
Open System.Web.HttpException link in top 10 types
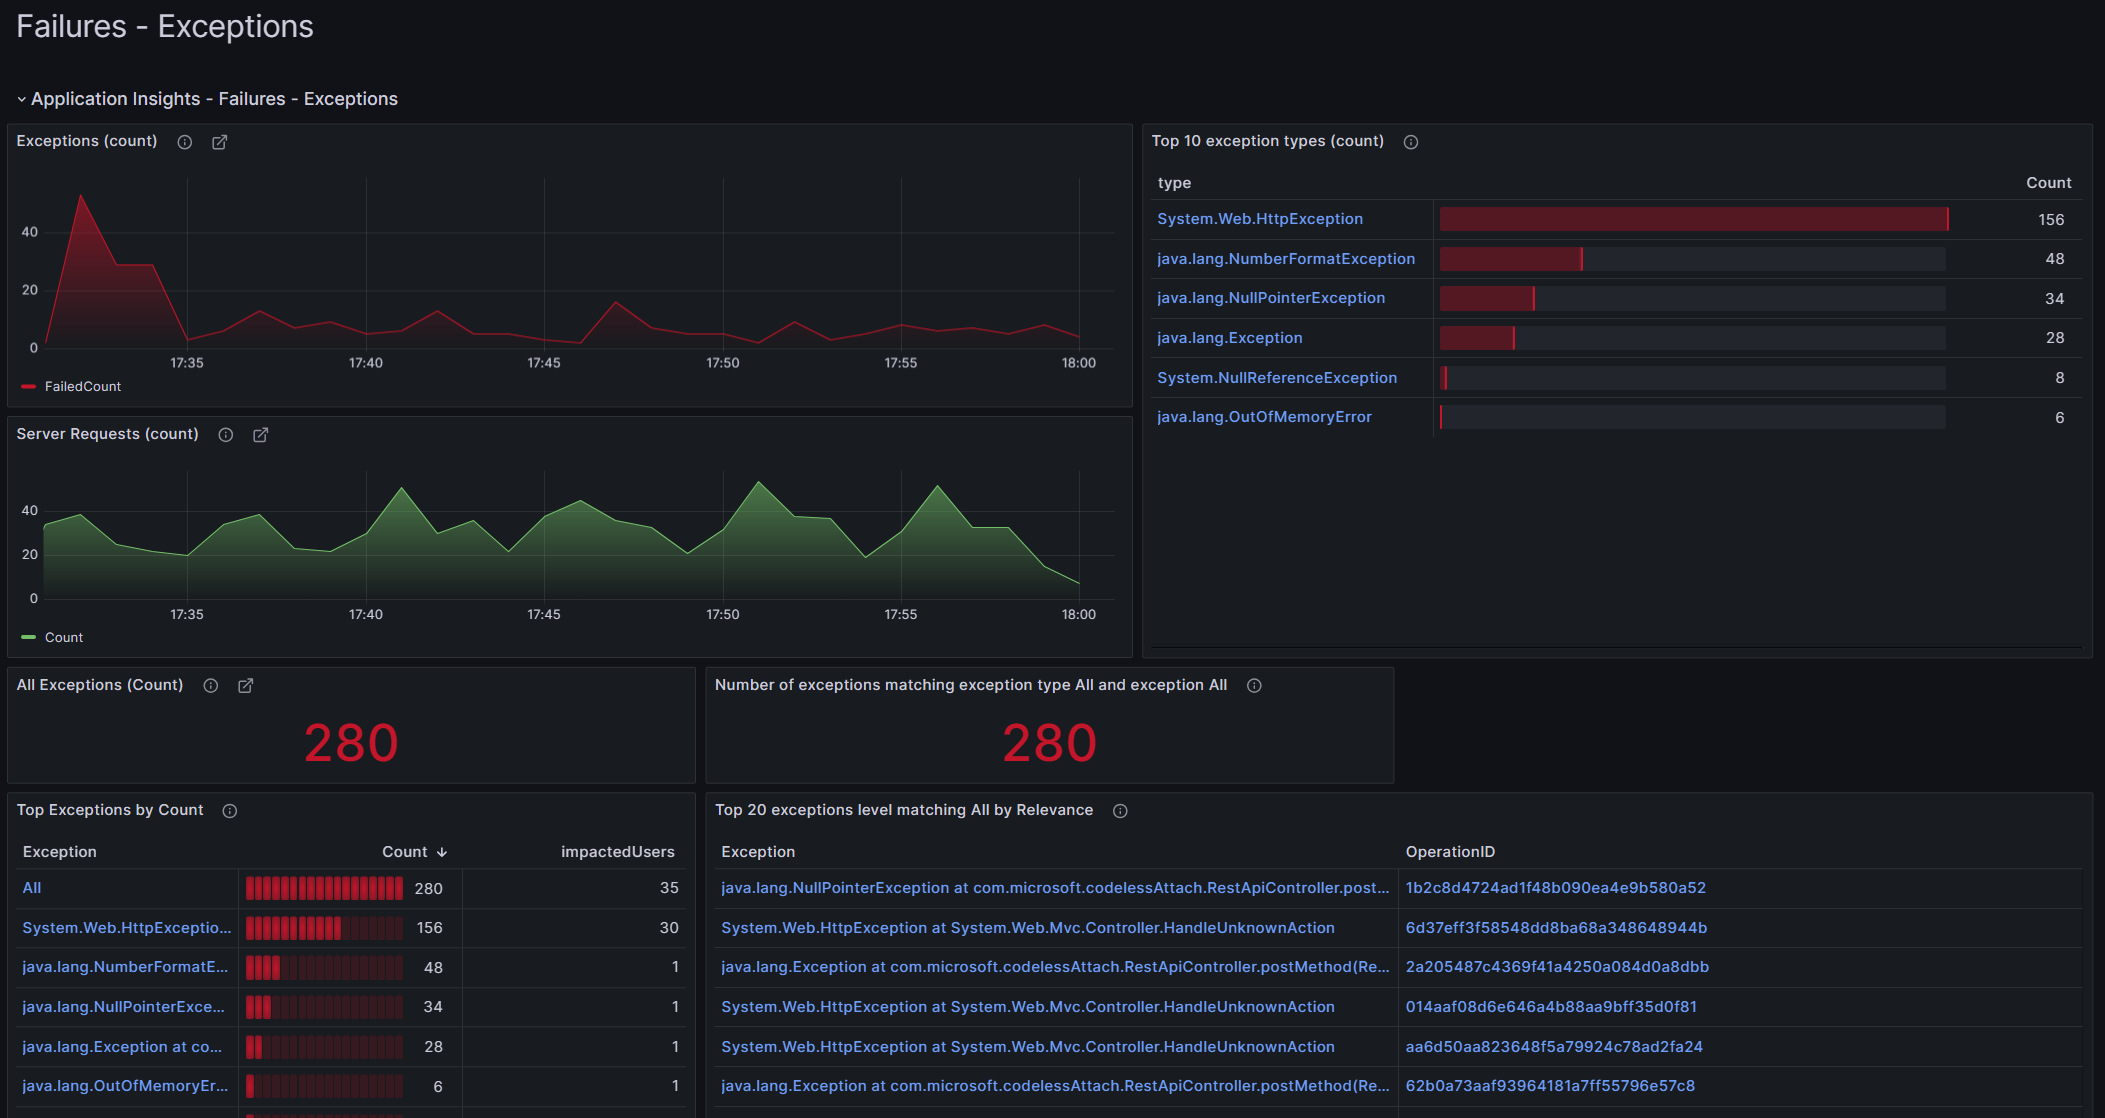(1259, 219)
